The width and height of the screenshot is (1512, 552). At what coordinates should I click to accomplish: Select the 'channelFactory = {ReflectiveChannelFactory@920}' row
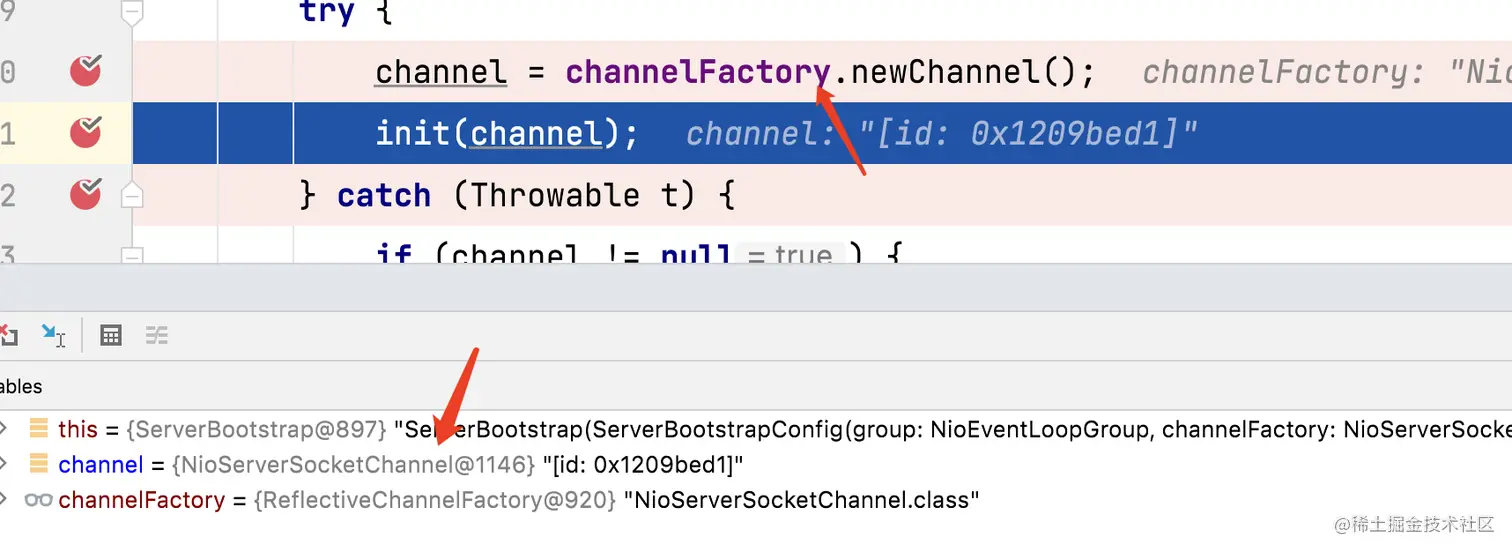[756, 500]
